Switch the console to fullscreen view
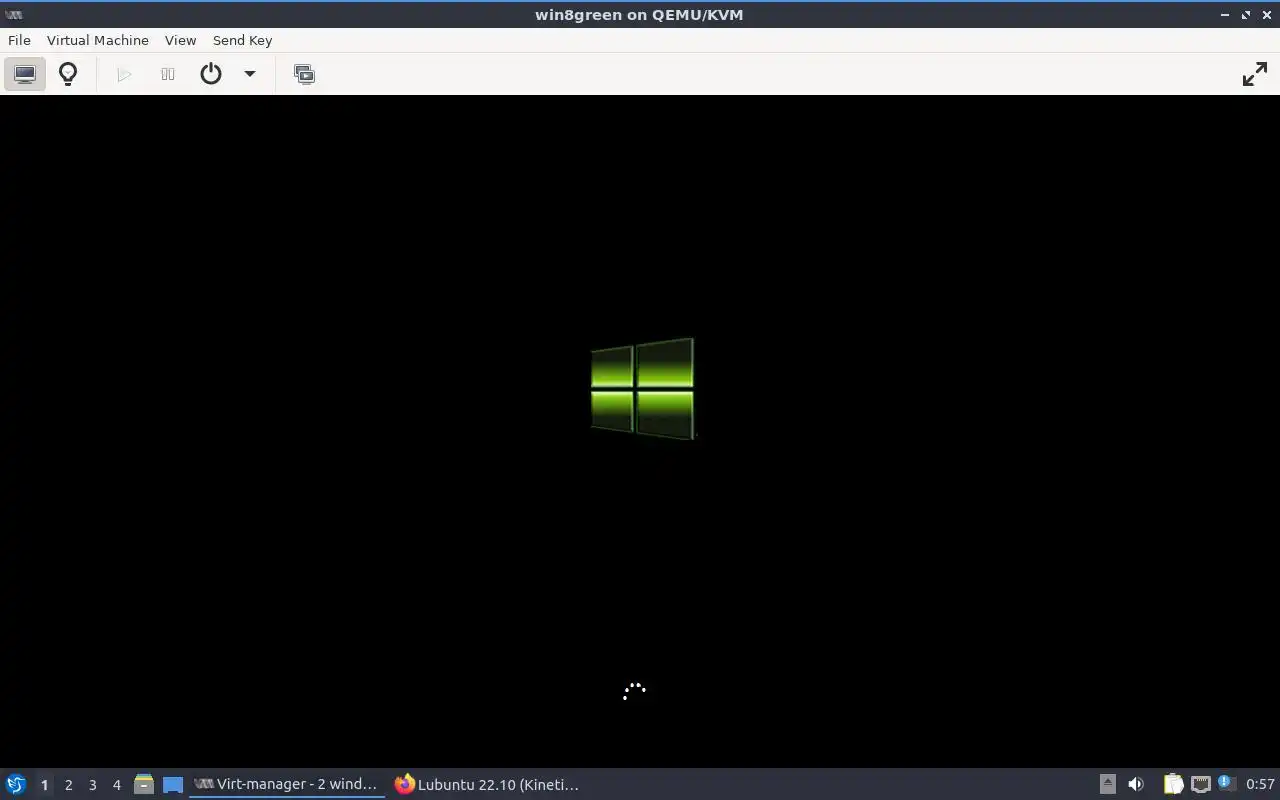 1254,74
